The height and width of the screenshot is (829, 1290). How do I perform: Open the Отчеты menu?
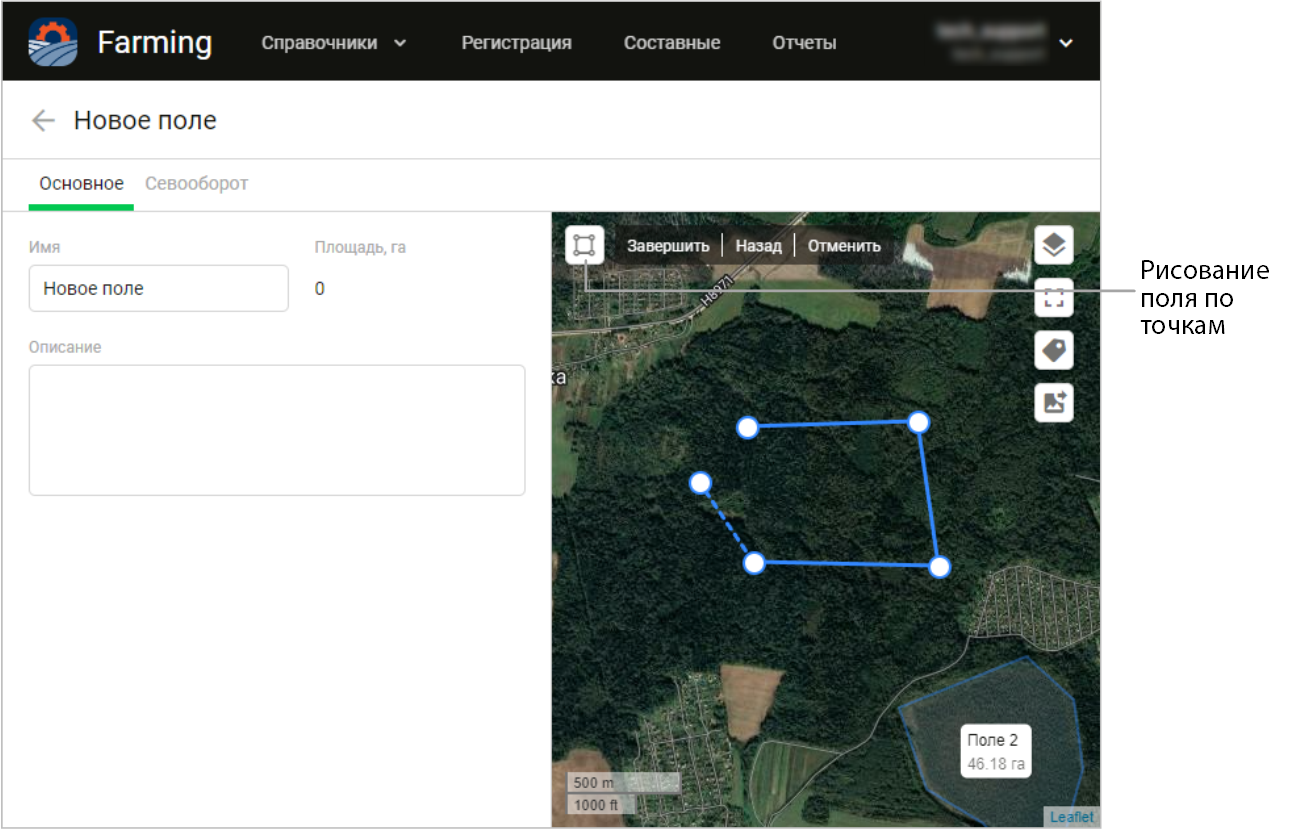click(x=804, y=43)
